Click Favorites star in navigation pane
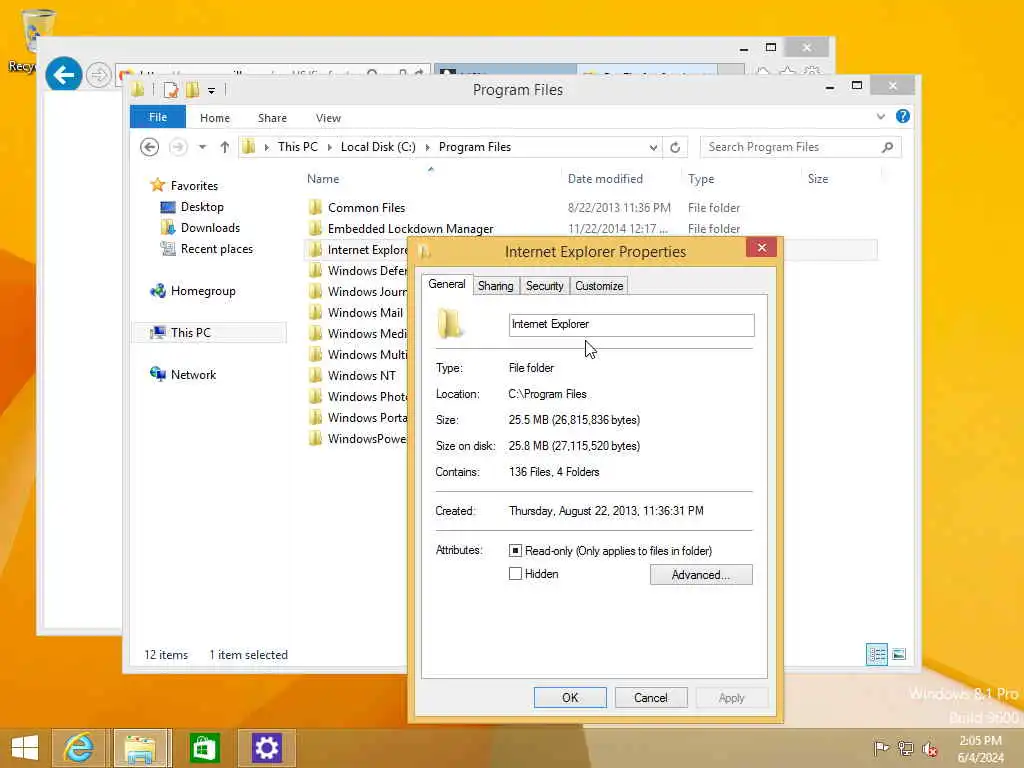The height and width of the screenshot is (768, 1024). click(157, 185)
